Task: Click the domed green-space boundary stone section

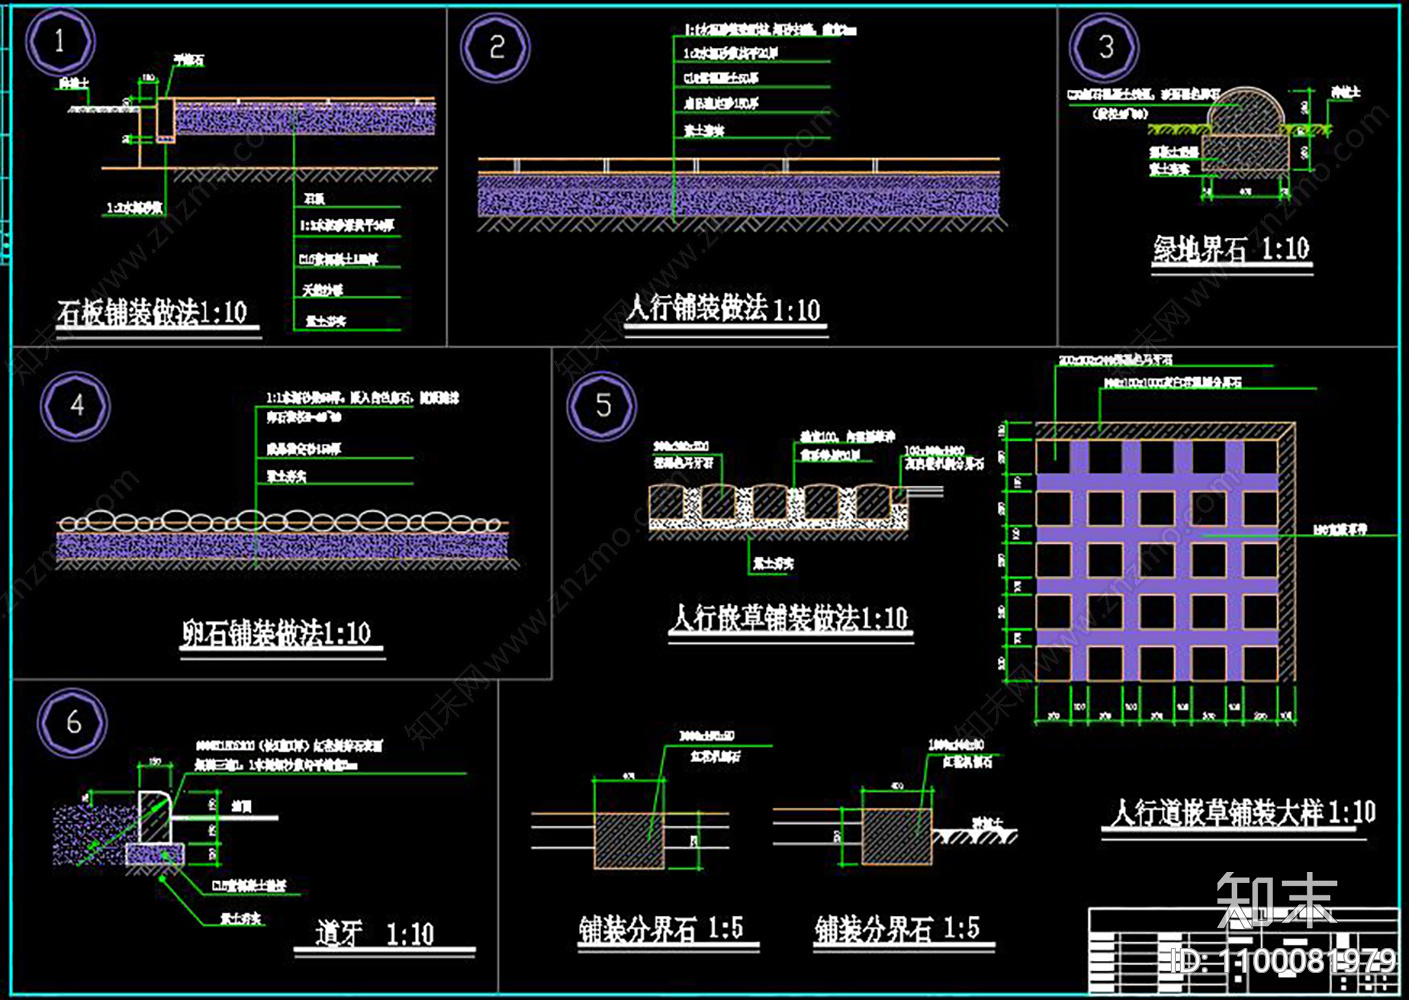Action: 1244,130
